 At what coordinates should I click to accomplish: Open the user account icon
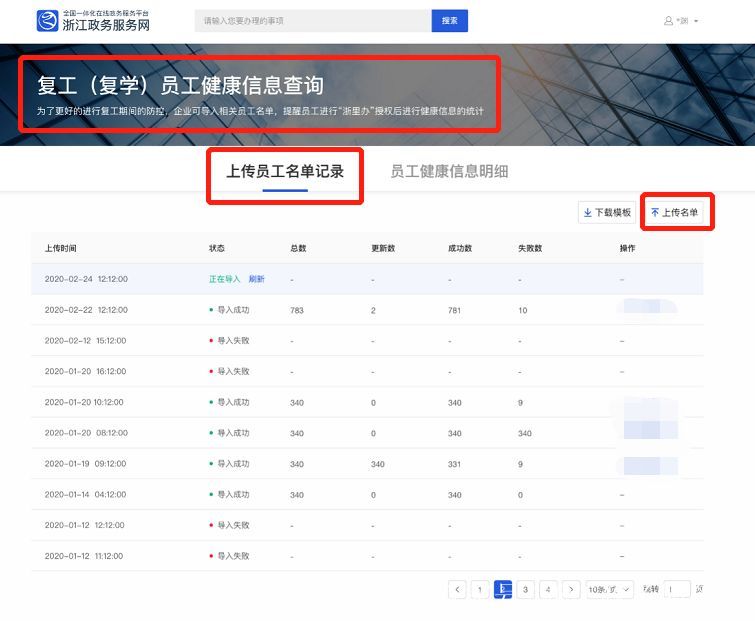point(668,21)
